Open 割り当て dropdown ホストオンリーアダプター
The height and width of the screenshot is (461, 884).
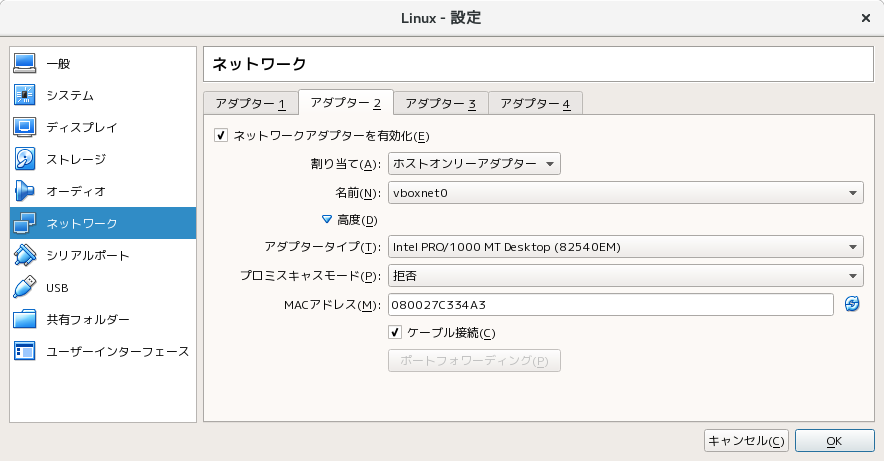(474, 164)
